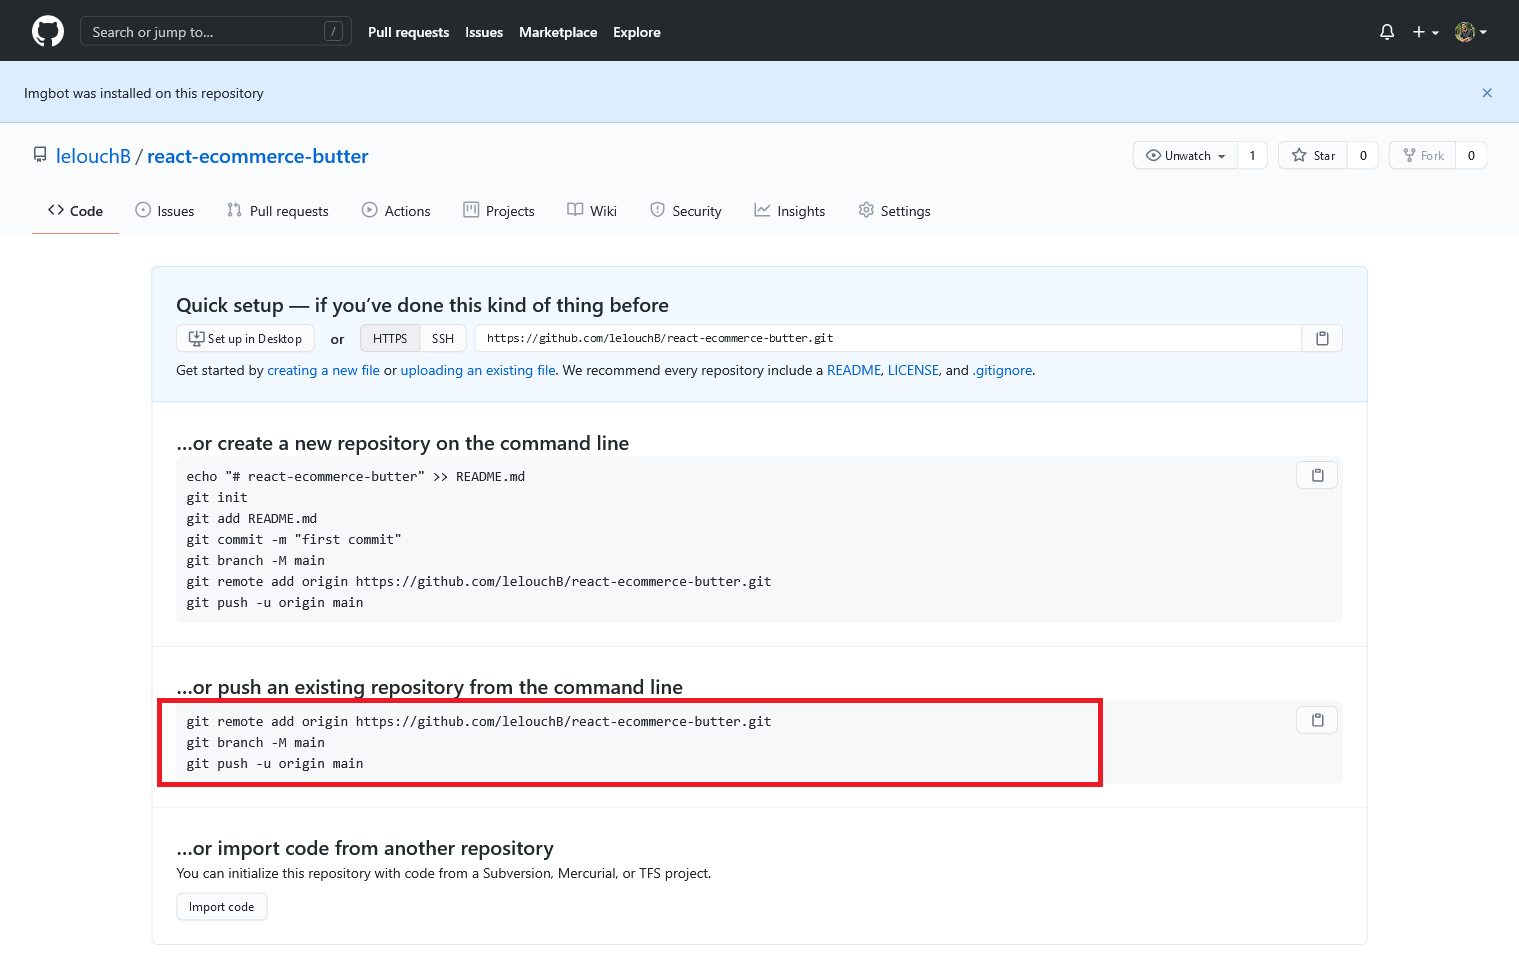Click the repository book icon beside lelouchB

click(40, 155)
